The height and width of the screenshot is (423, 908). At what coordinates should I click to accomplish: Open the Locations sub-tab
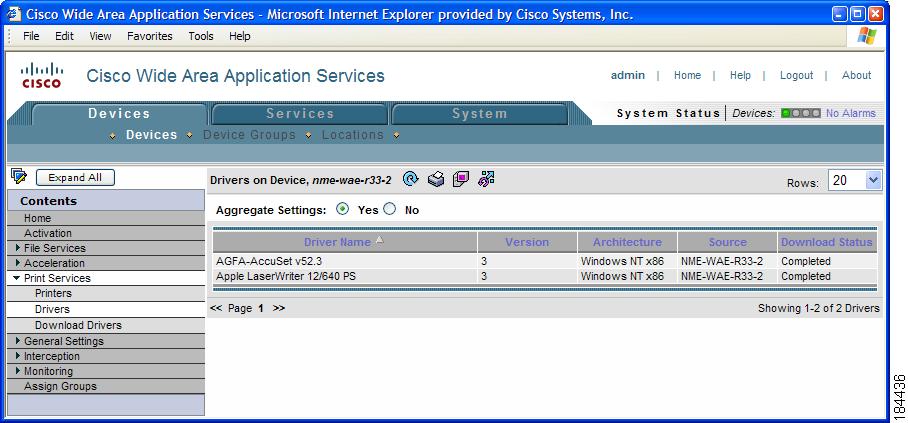pyautogui.click(x=353, y=135)
